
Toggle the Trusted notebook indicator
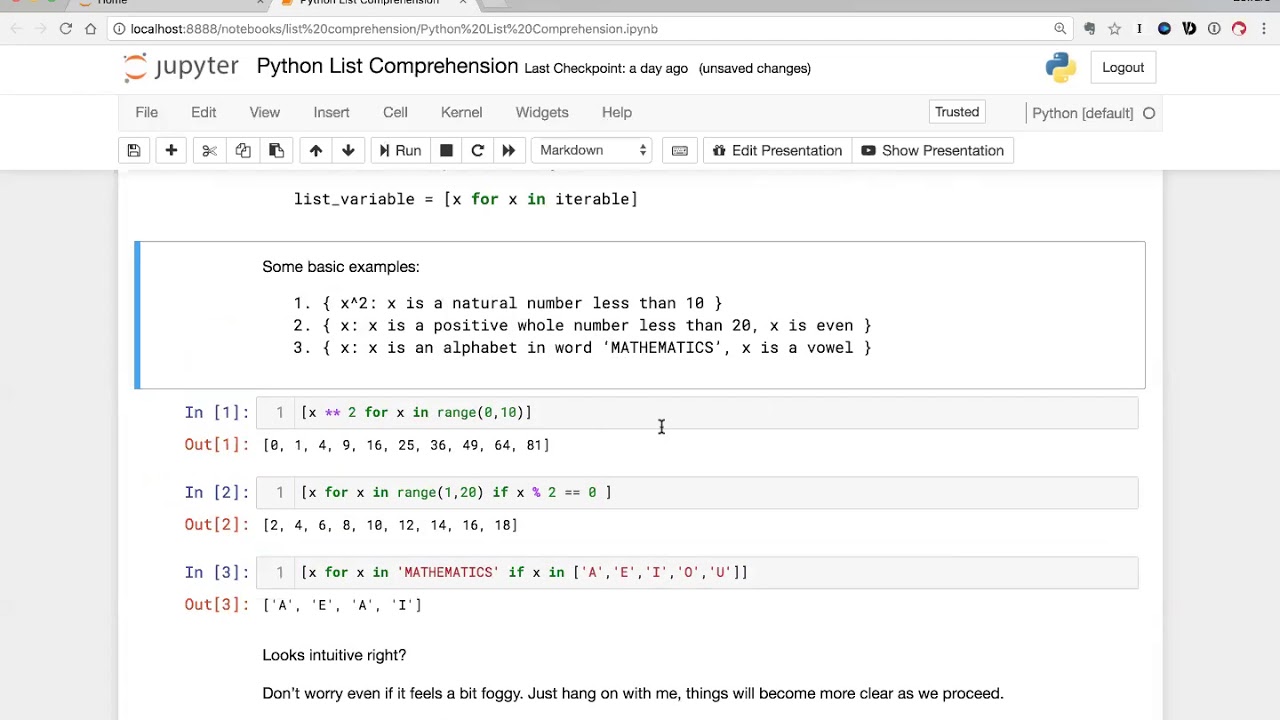[x=957, y=112]
